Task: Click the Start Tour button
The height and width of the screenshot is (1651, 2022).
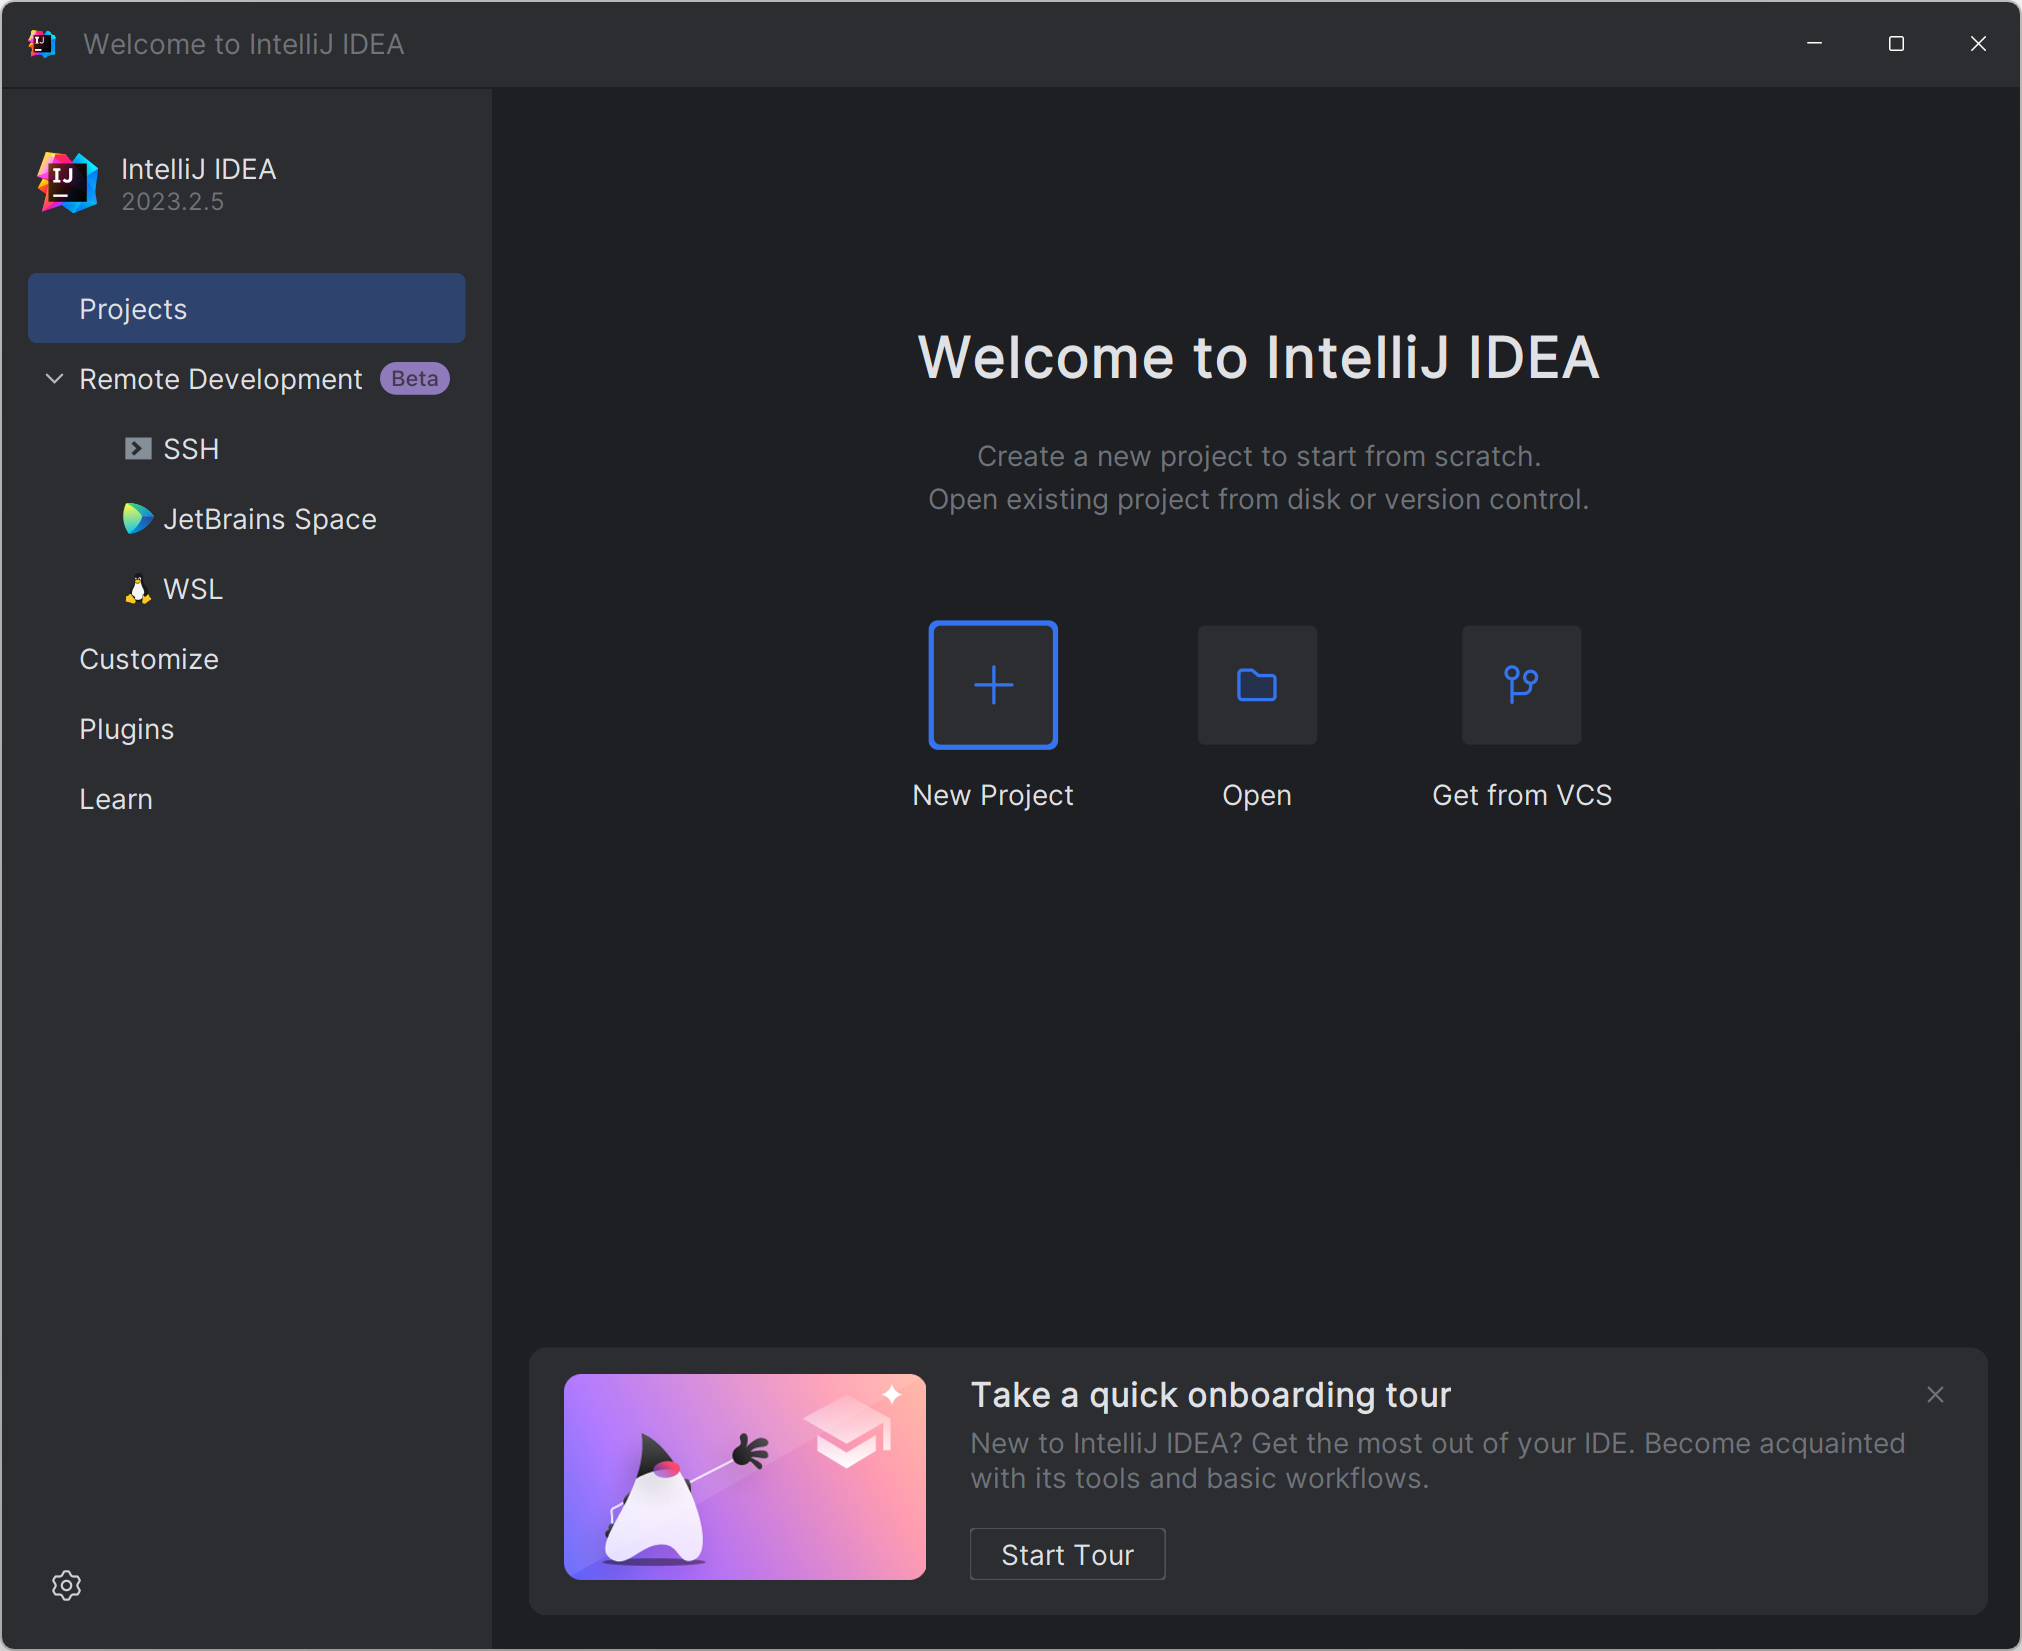Action: 1067,1555
